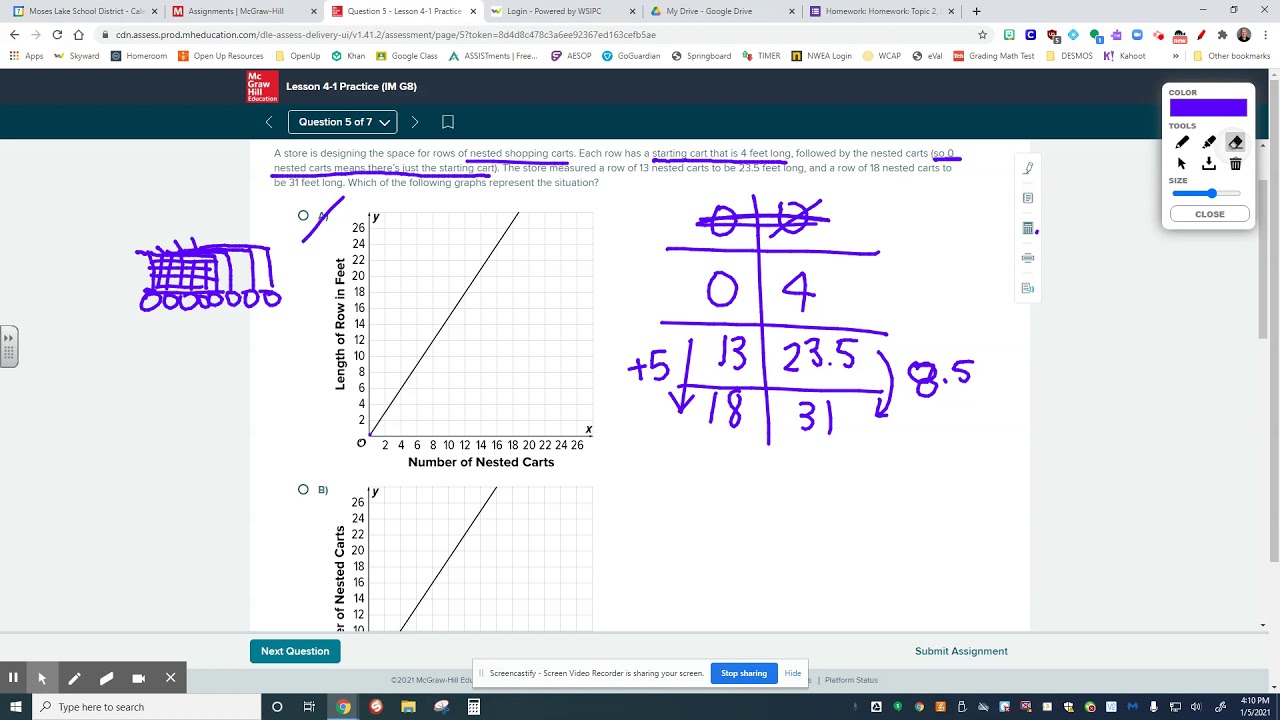This screenshot has height=720, width=1280.
Task: Switch to Login Powered by WSIPC tab
Action: [x=562, y=11]
